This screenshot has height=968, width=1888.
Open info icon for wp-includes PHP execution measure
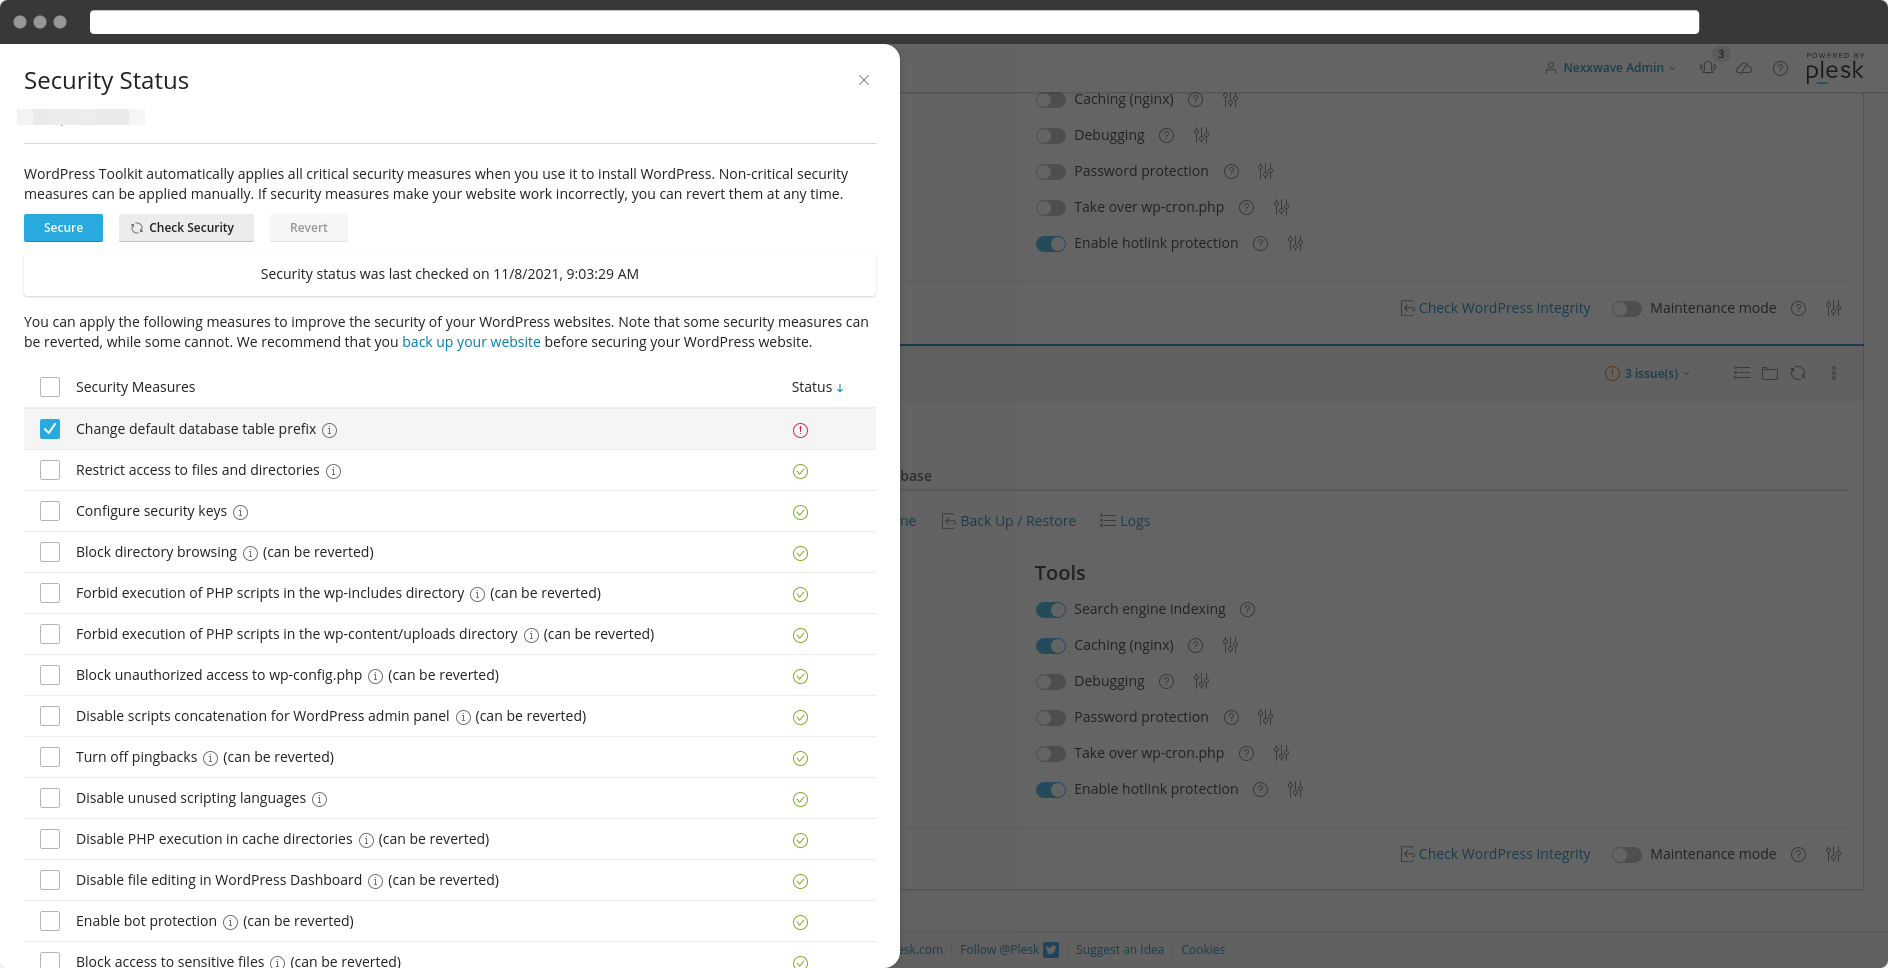coord(477,594)
